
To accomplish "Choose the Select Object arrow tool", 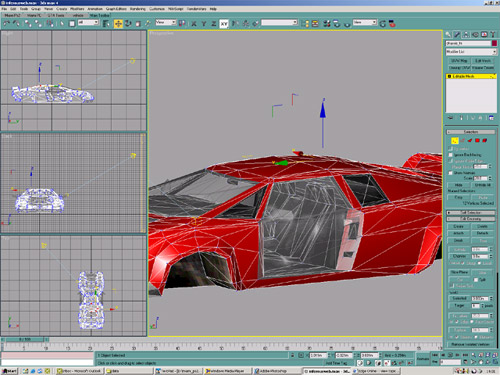I will (x=62, y=23).
